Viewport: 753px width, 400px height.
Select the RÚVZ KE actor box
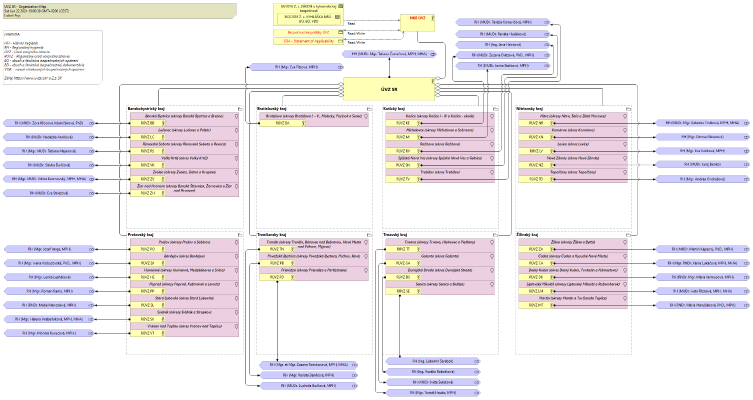[x=403, y=123]
